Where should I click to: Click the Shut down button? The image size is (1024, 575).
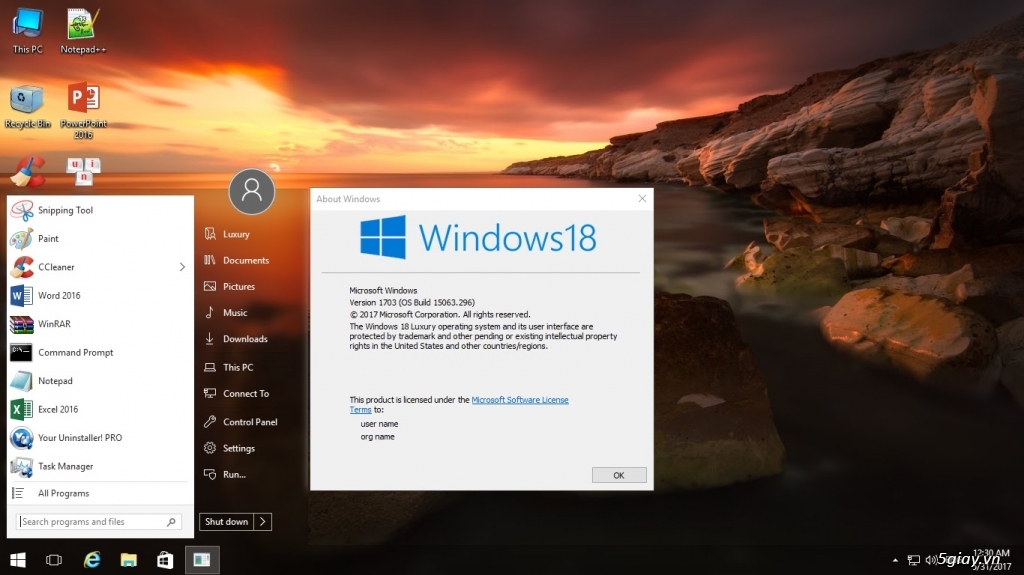tap(227, 522)
